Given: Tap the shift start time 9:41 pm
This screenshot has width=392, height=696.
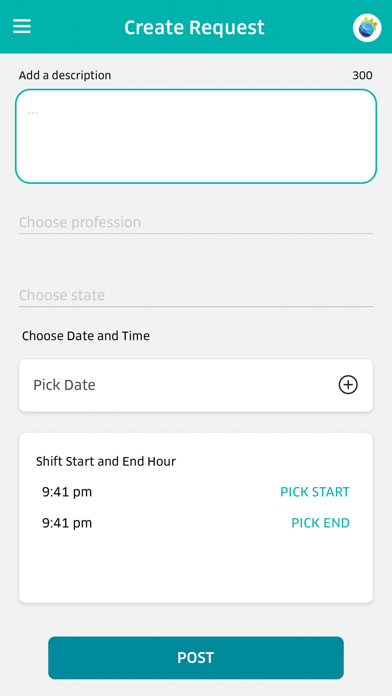Looking at the screenshot, I should click(x=67, y=492).
